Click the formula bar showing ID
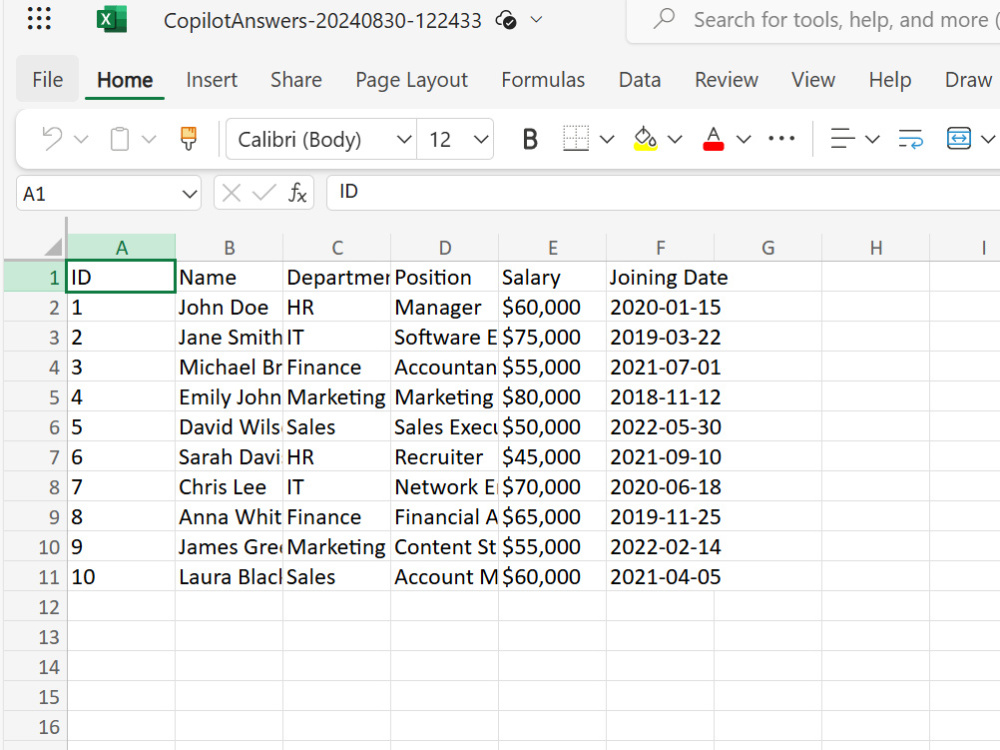Screen dimensions: 1000x750 663,192
